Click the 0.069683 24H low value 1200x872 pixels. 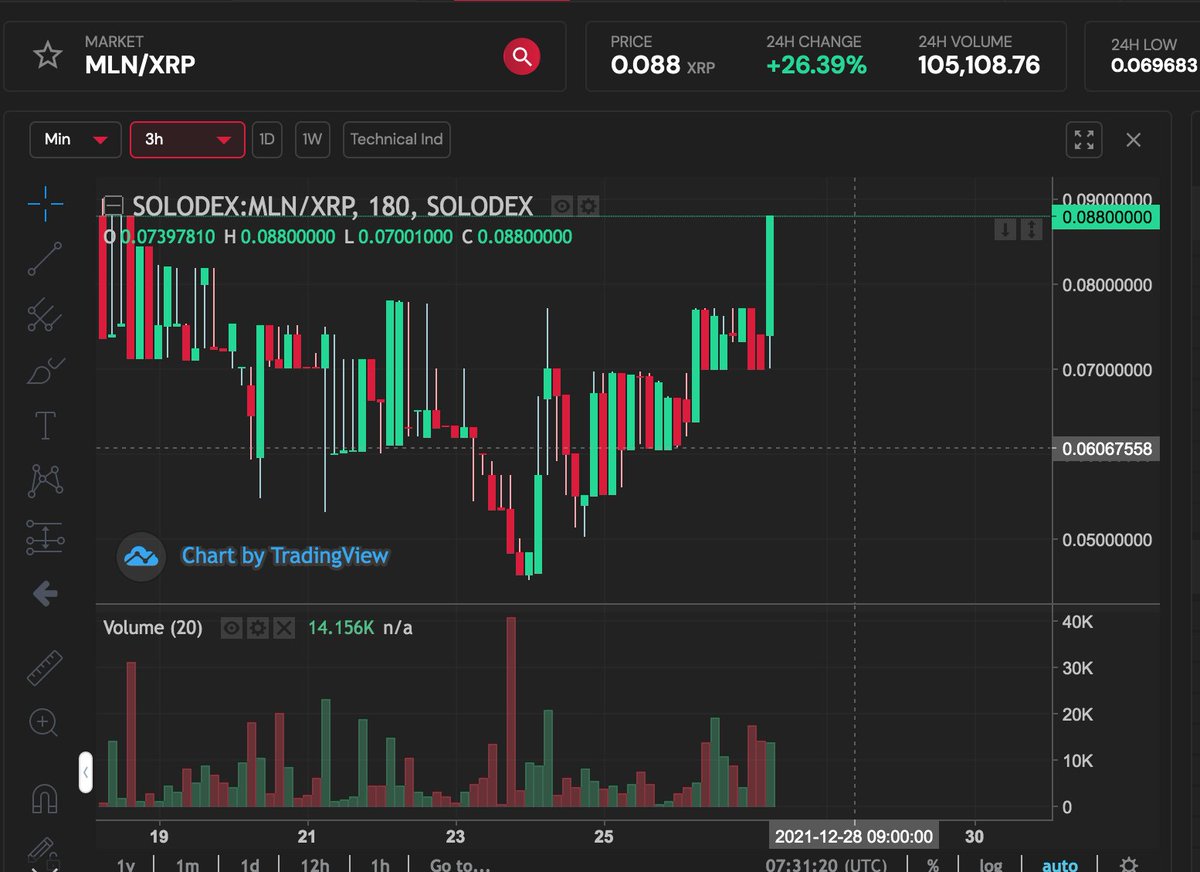[x=1154, y=66]
